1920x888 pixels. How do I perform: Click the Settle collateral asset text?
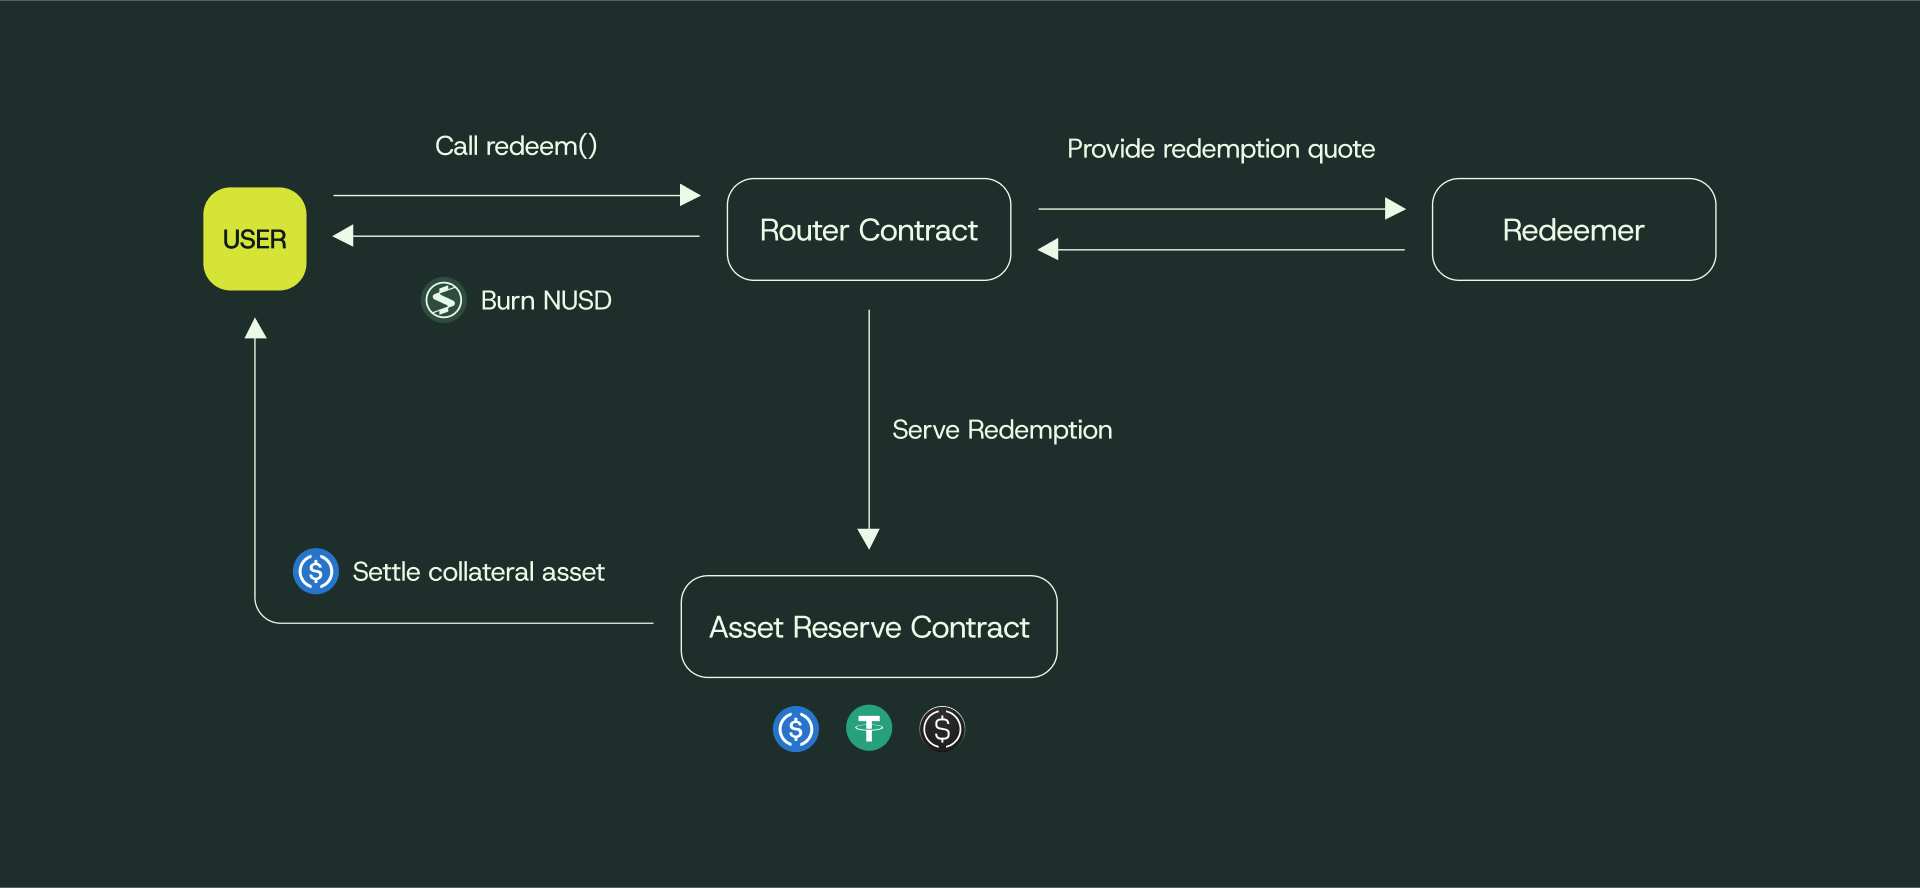click(479, 572)
